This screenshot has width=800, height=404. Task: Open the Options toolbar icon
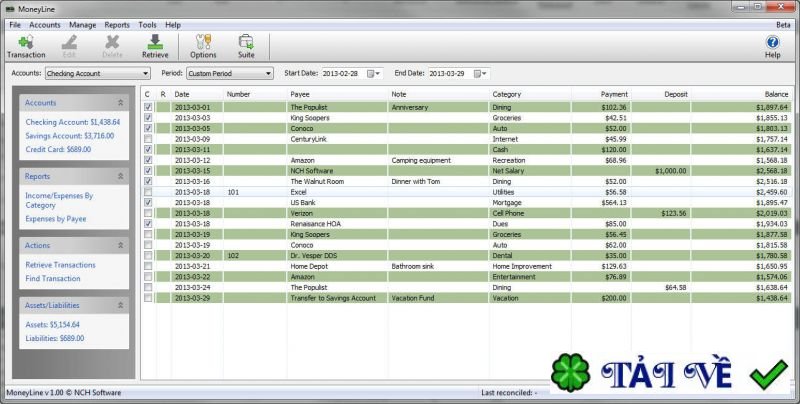tap(203, 47)
